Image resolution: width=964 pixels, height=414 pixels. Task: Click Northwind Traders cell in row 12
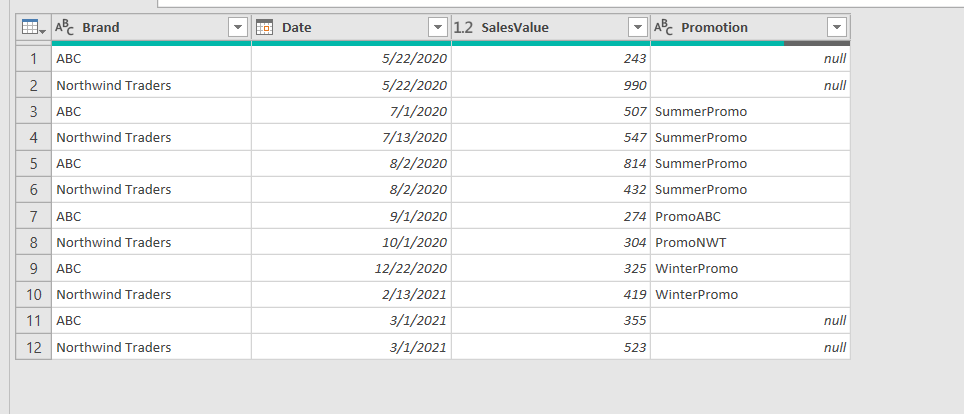point(151,347)
